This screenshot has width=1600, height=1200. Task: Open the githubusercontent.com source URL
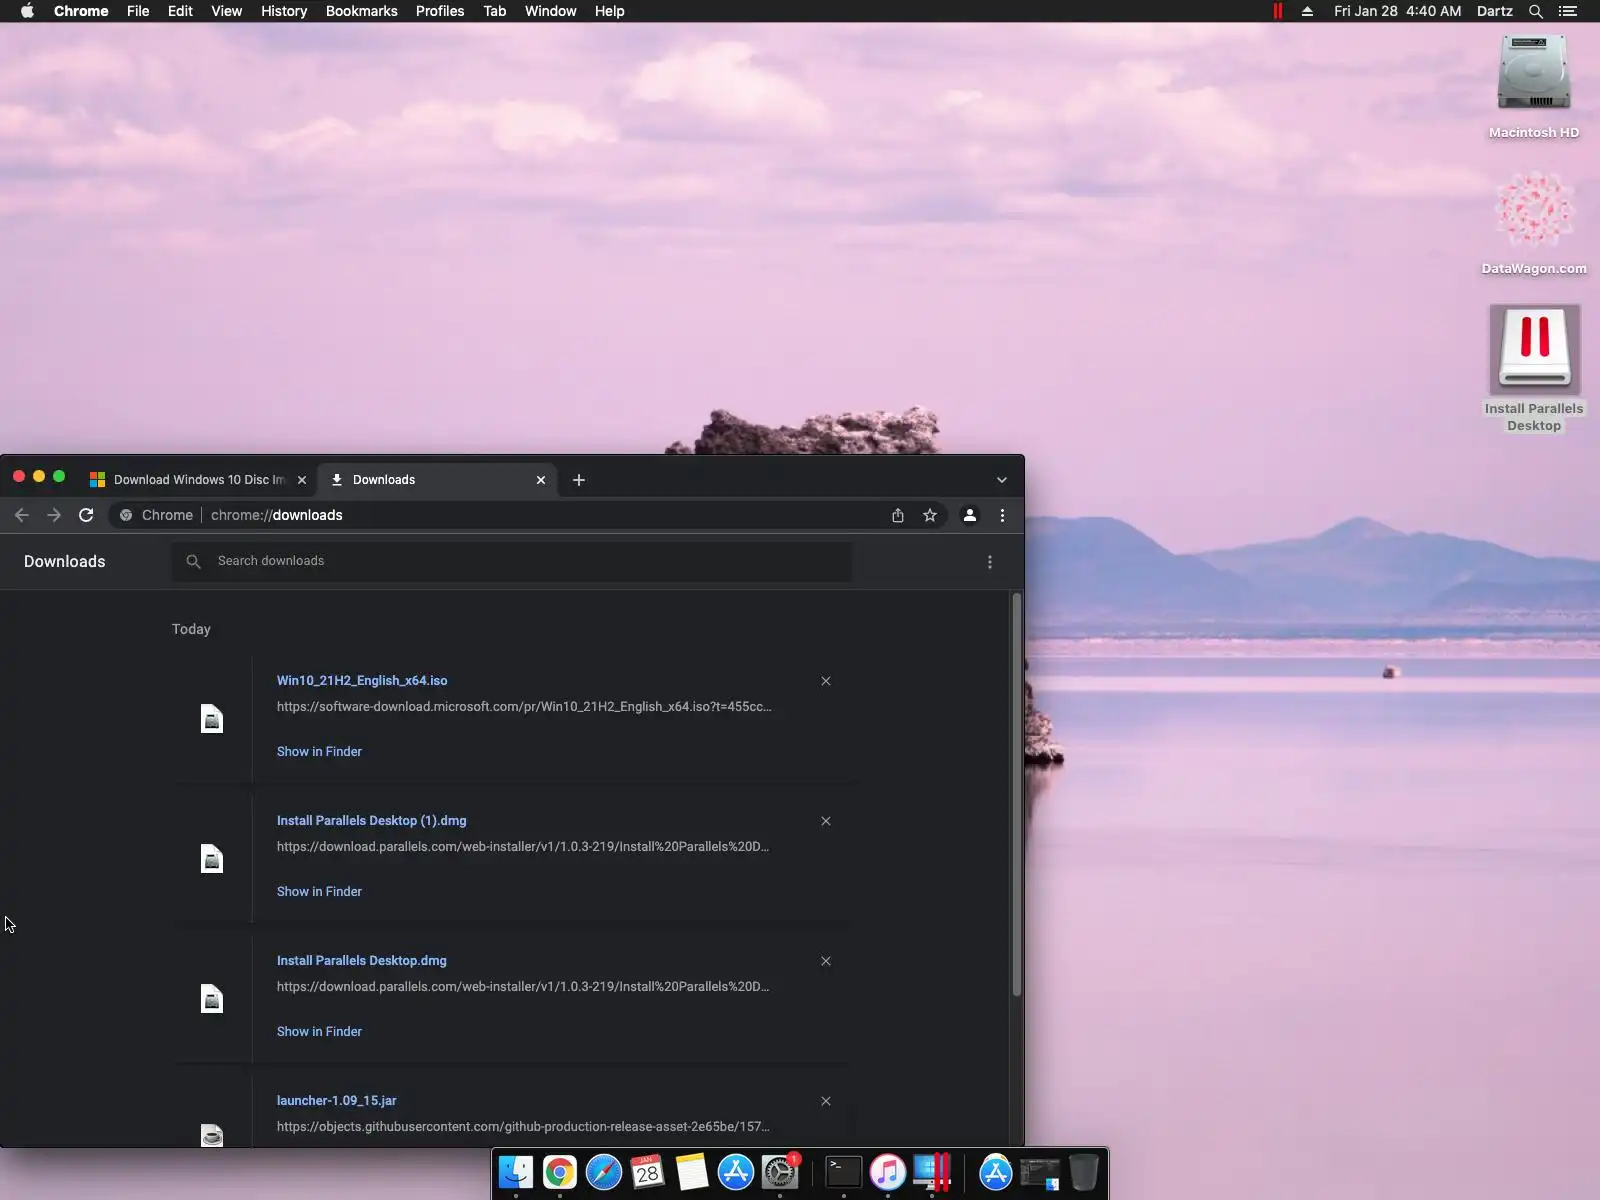(x=523, y=1127)
